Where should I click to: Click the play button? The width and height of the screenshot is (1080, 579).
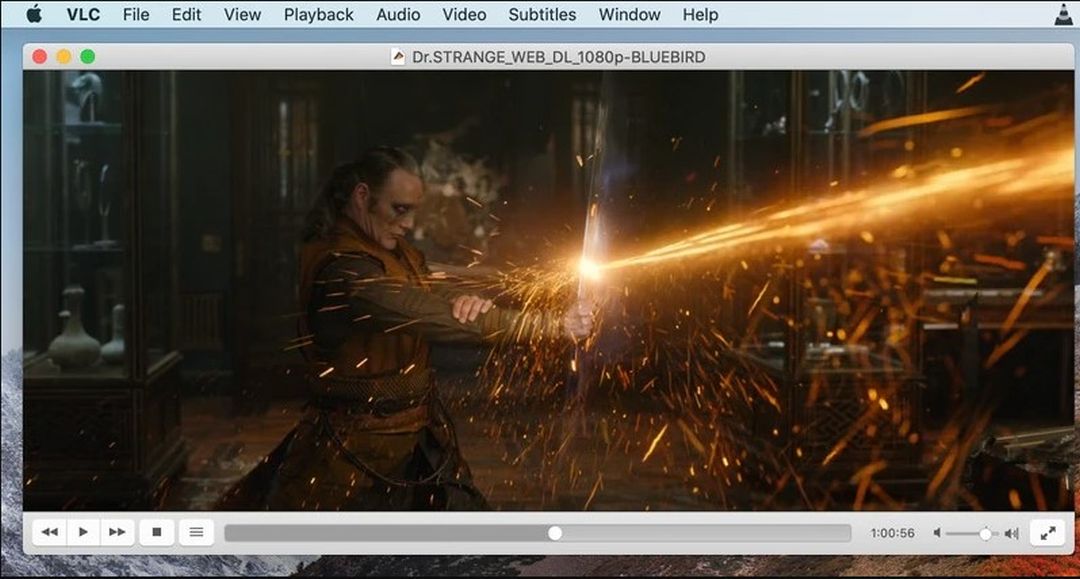[x=83, y=532]
